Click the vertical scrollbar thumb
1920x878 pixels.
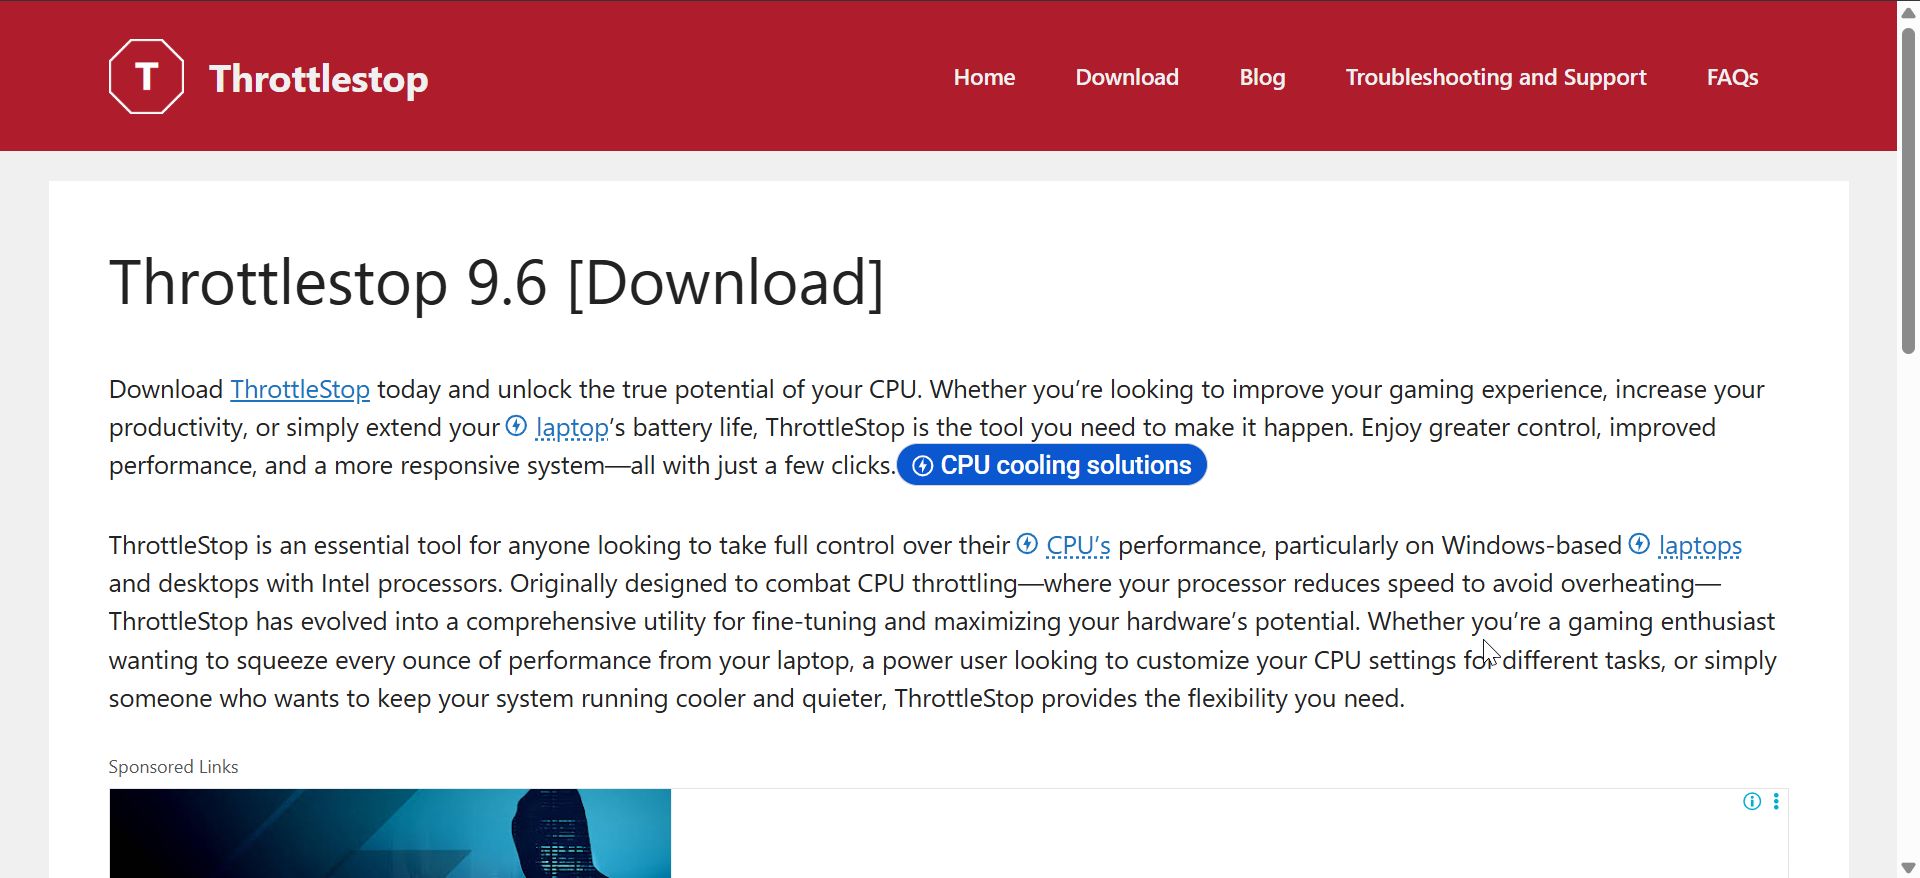1908,190
